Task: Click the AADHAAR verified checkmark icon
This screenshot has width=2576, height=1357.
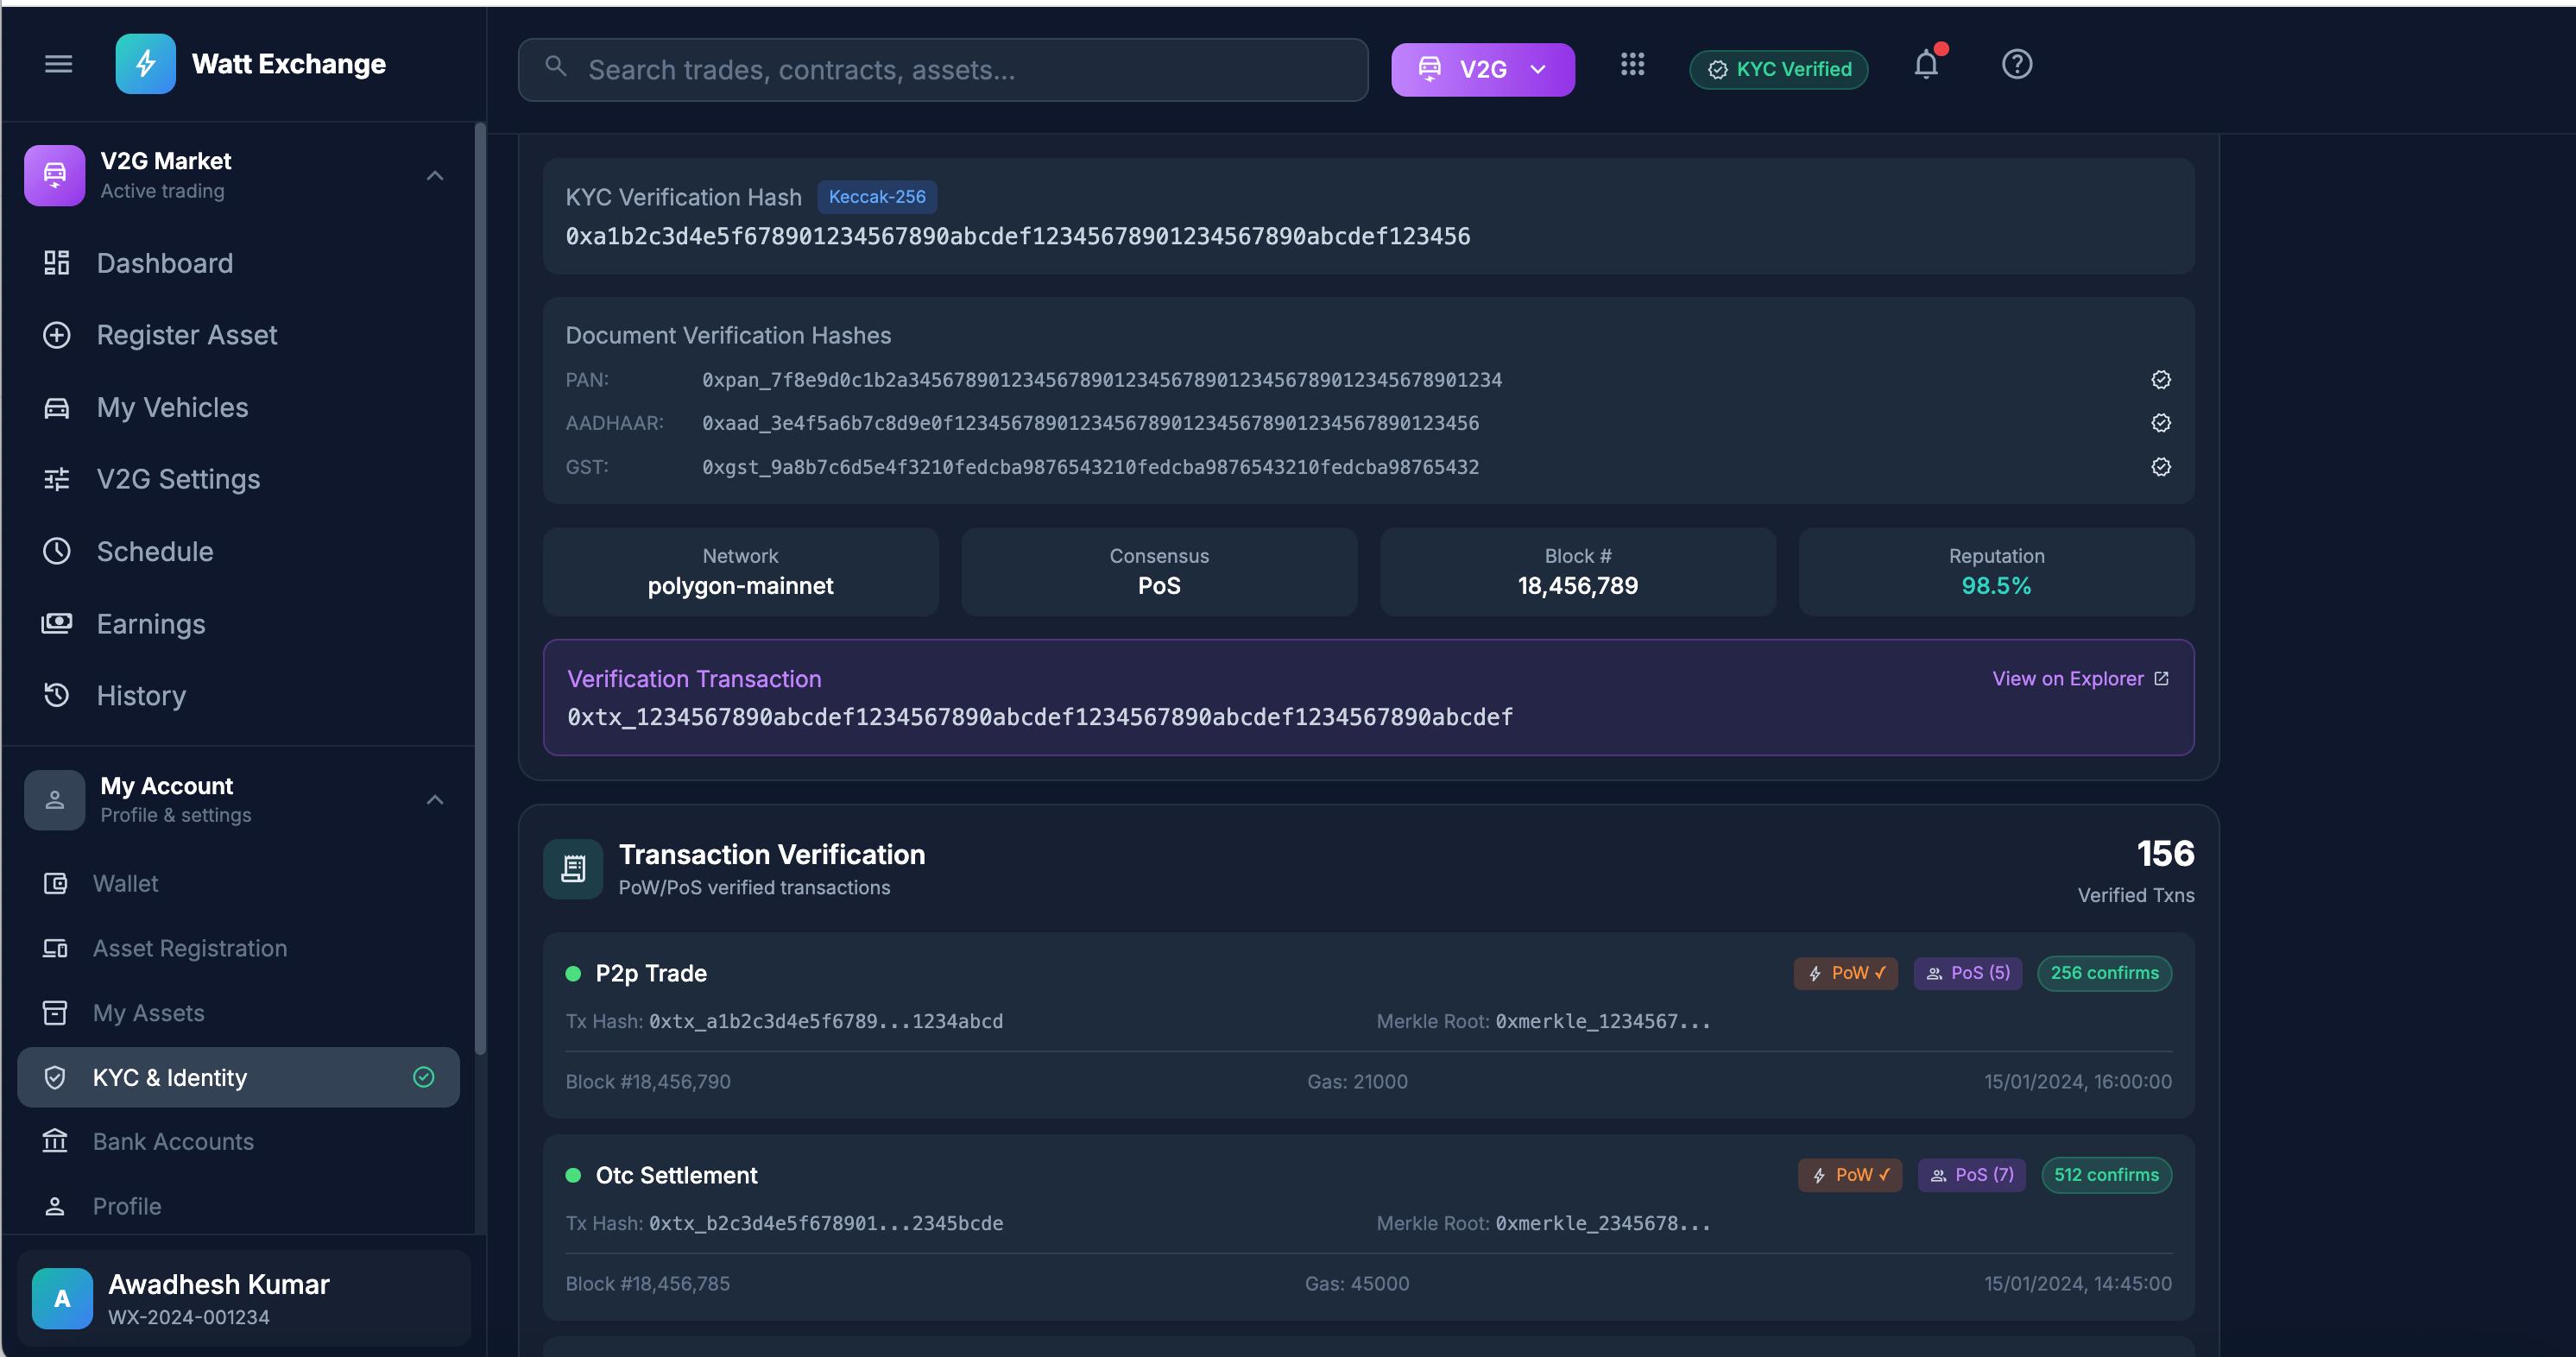Action: point(2160,422)
